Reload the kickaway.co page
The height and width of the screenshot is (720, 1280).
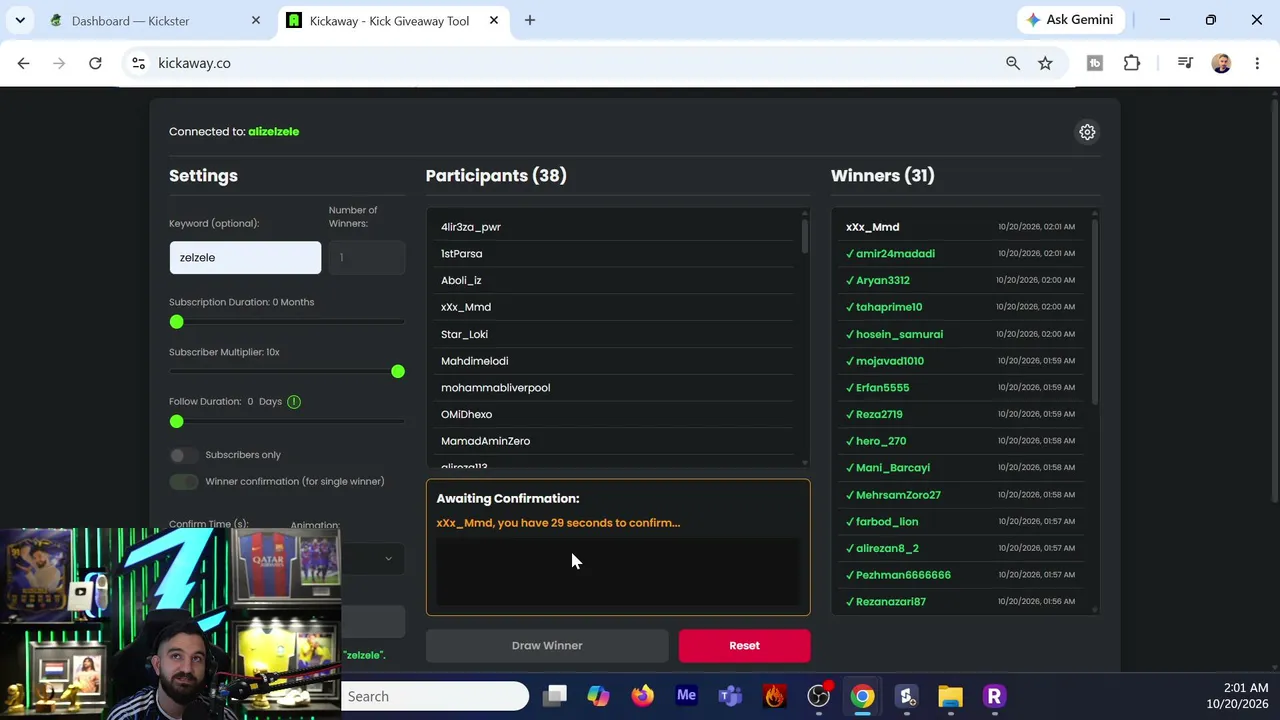pos(95,63)
